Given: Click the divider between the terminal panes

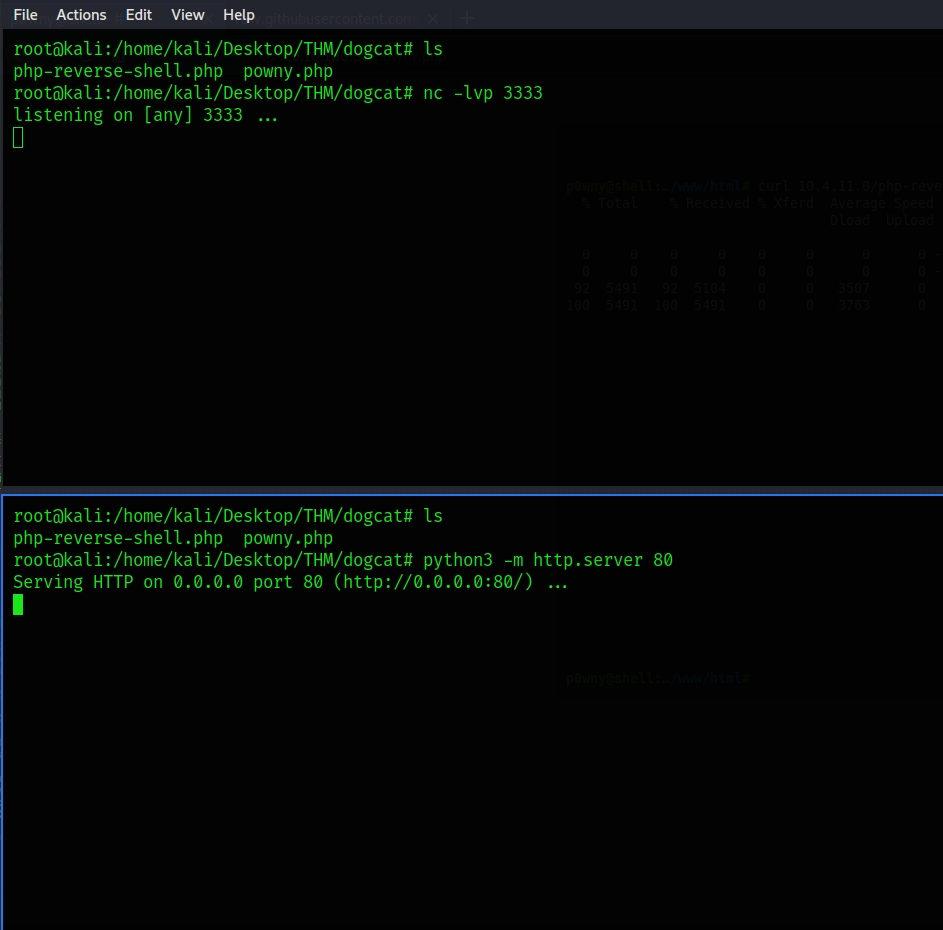Looking at the screenshot, I should click(x=471, y=490).
